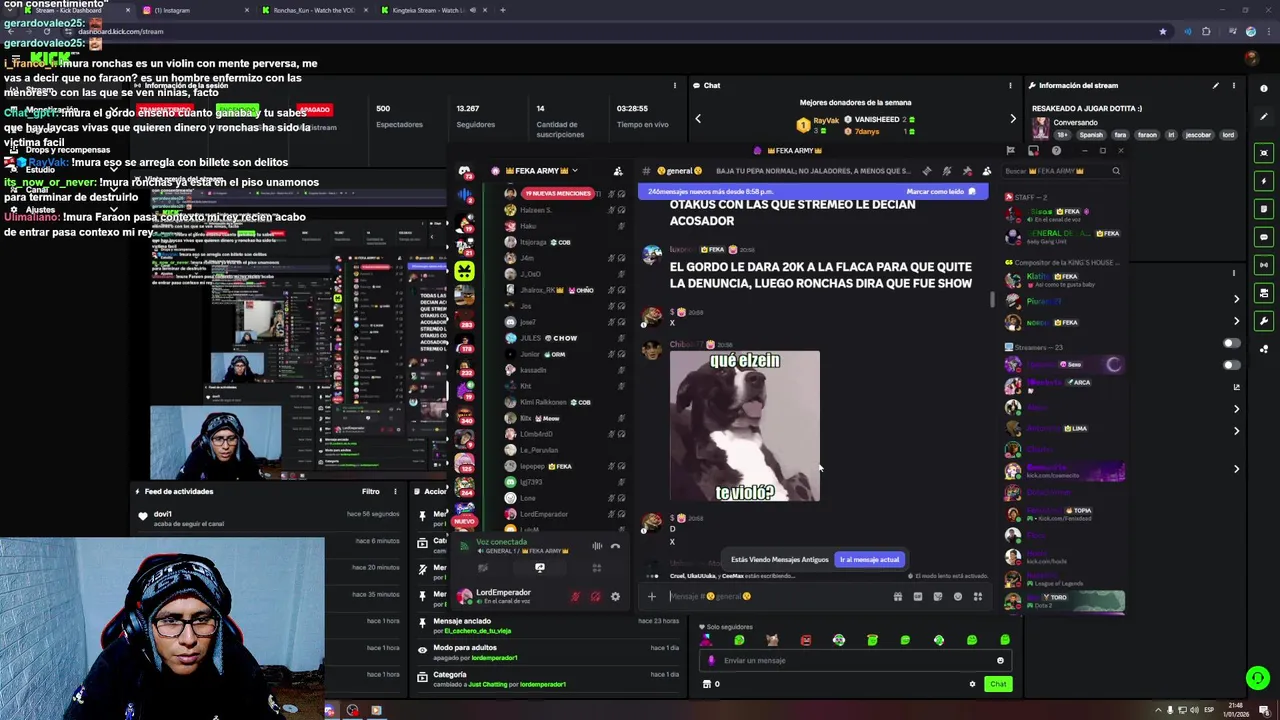
Task: Open activity feed three-dot menu
Action: pos(395,491)
